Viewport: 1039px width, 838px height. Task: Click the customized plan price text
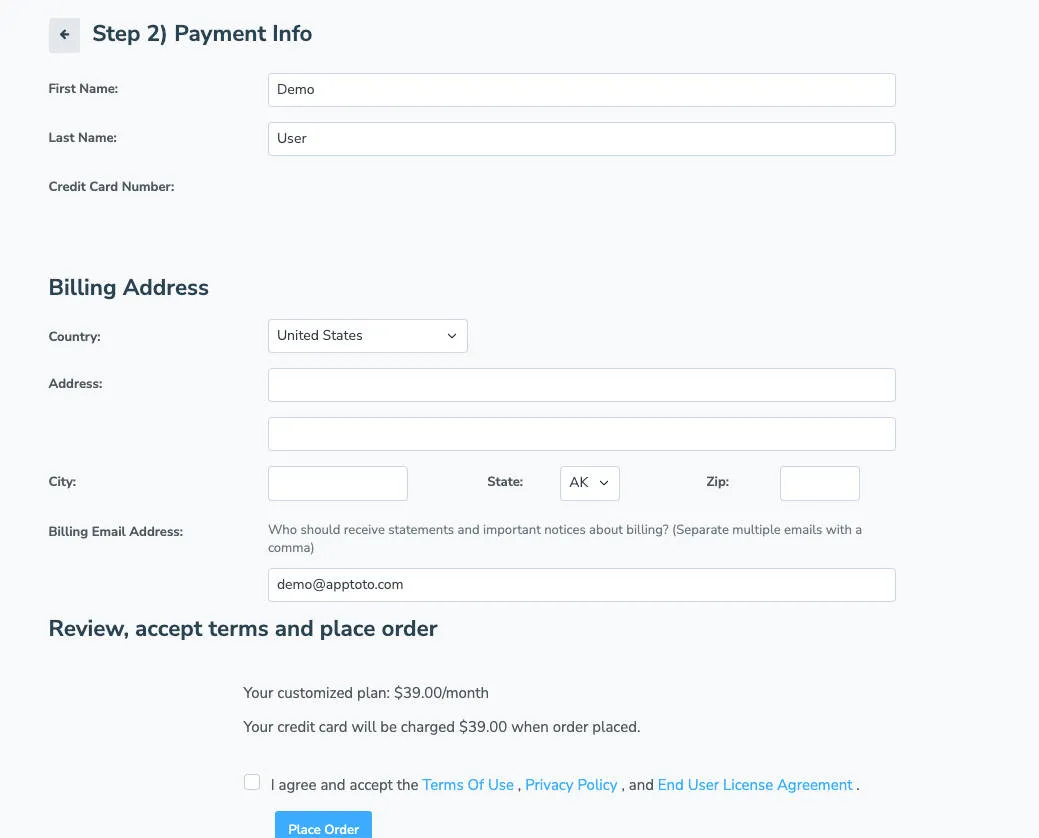[366, 692]
